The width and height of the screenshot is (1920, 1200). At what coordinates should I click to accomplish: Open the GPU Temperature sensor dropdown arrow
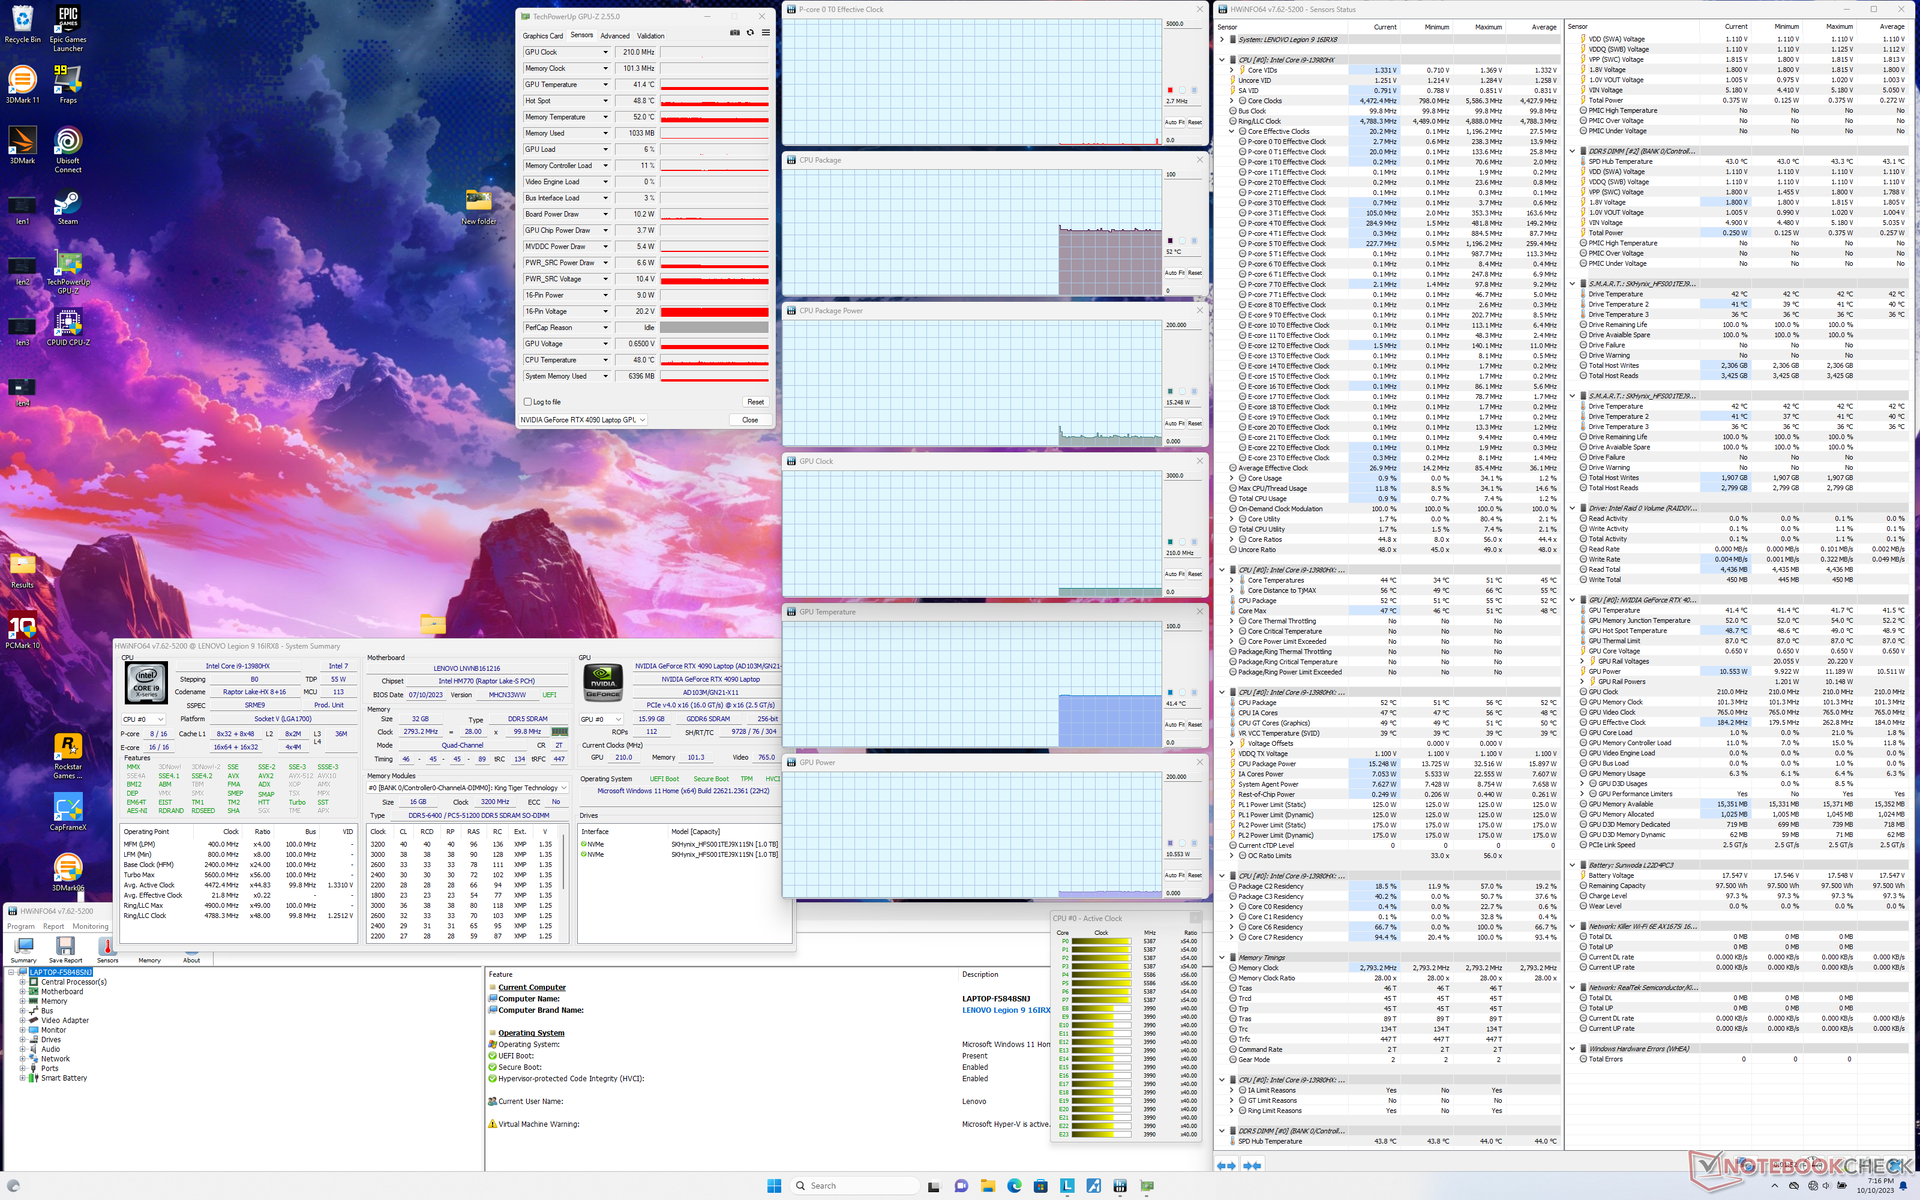(x=605, y=85)
